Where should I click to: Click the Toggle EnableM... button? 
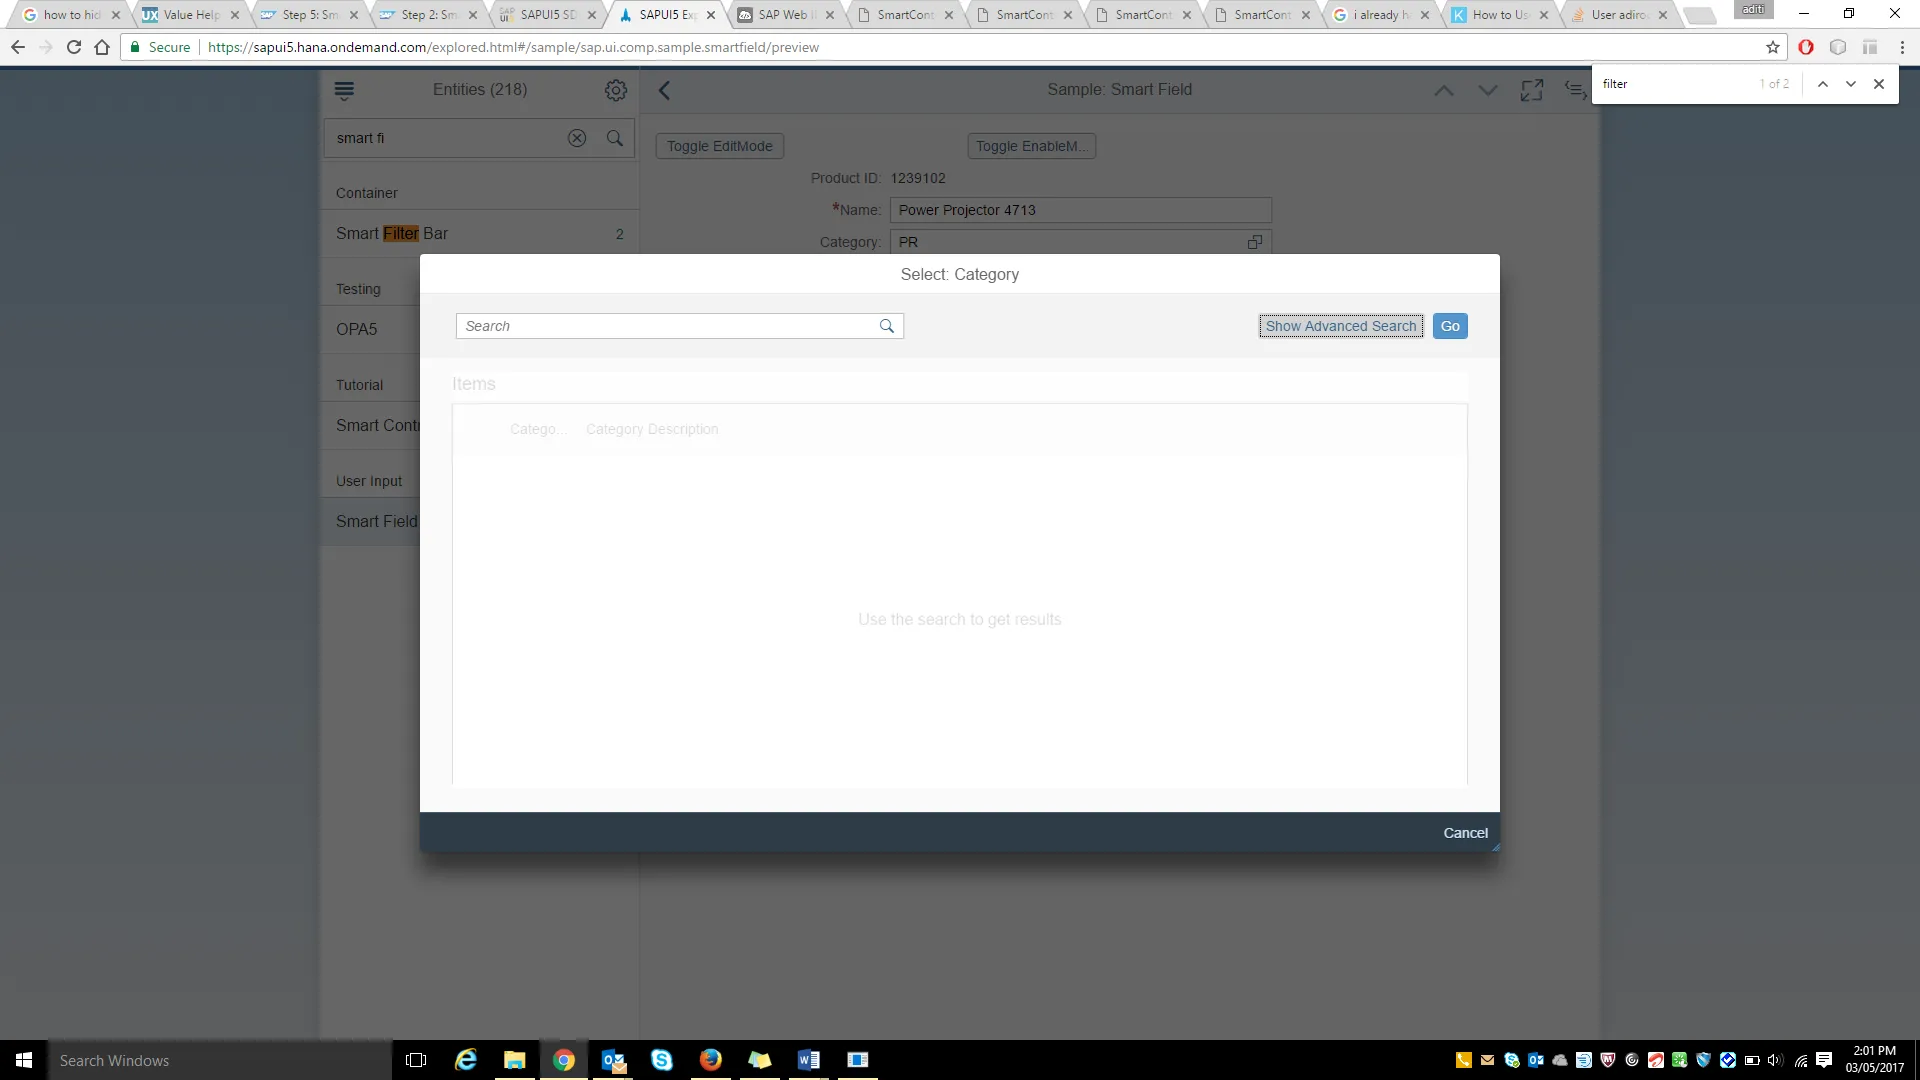tap(1031, 146)
